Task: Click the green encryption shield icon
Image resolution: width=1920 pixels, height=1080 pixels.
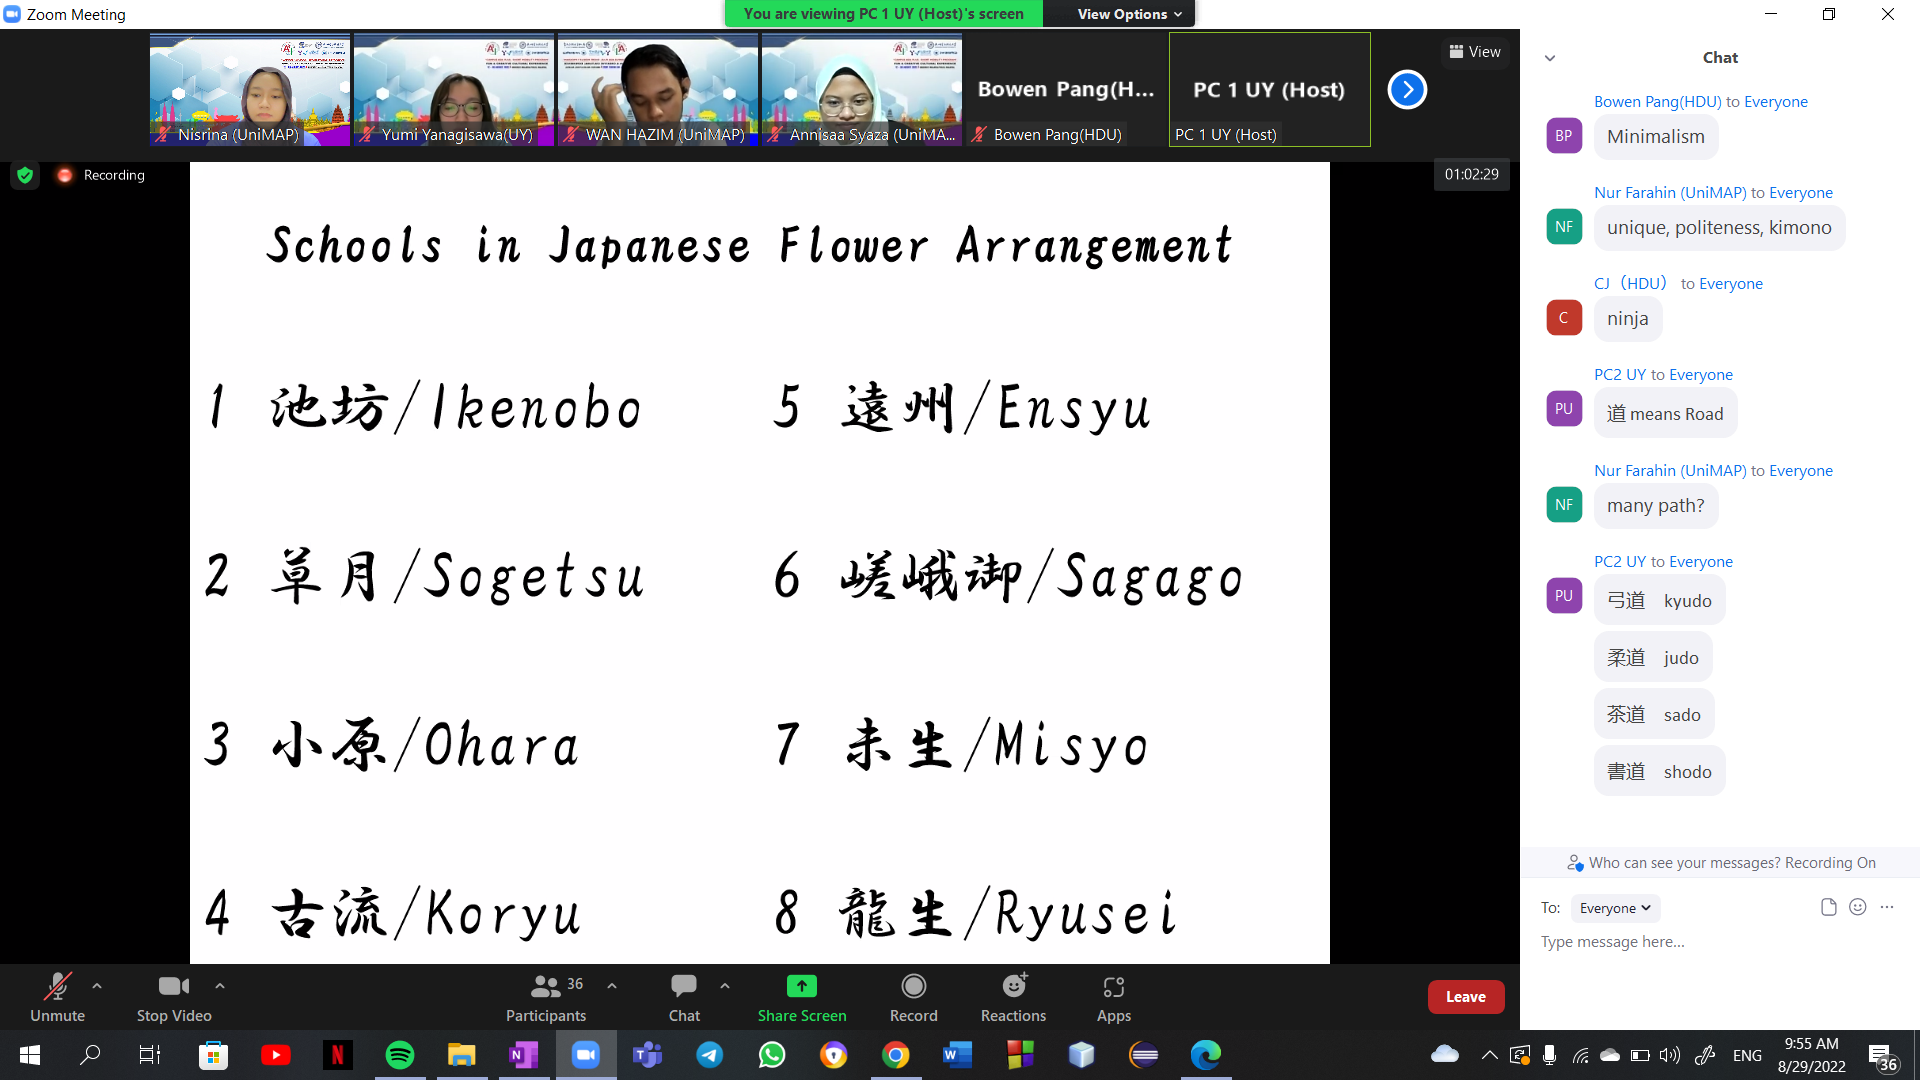Action: point(25,175)
